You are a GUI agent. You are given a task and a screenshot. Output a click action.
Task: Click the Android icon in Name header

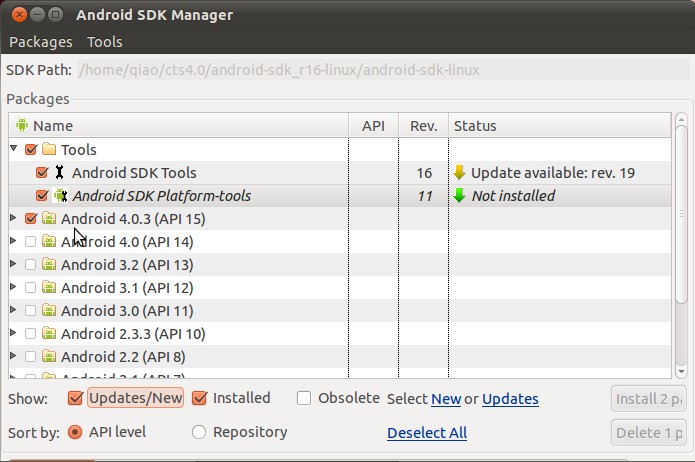point(22,125)
